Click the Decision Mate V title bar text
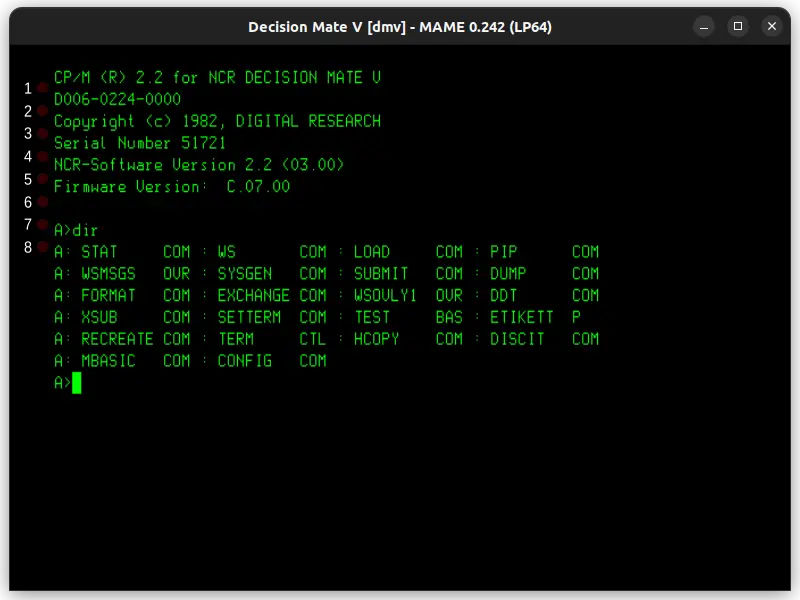Viewport: 800px width, 600px height. click(399, 27)
